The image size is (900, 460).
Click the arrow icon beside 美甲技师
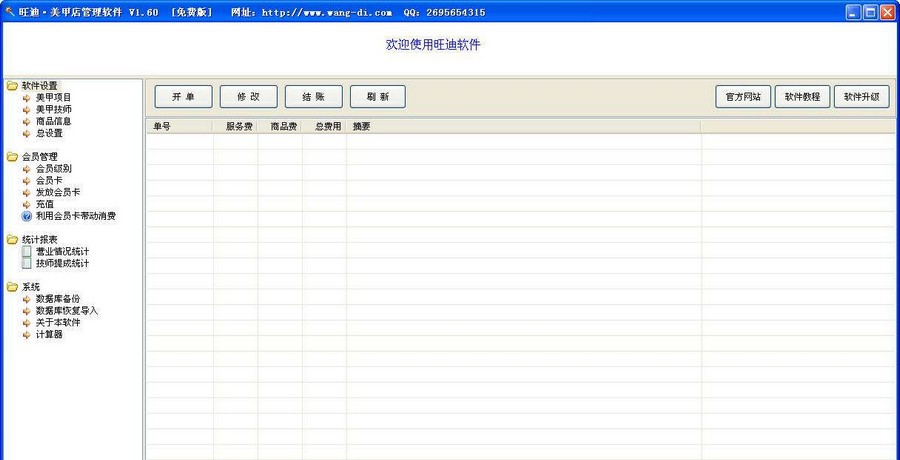click(x=26, y=110)
